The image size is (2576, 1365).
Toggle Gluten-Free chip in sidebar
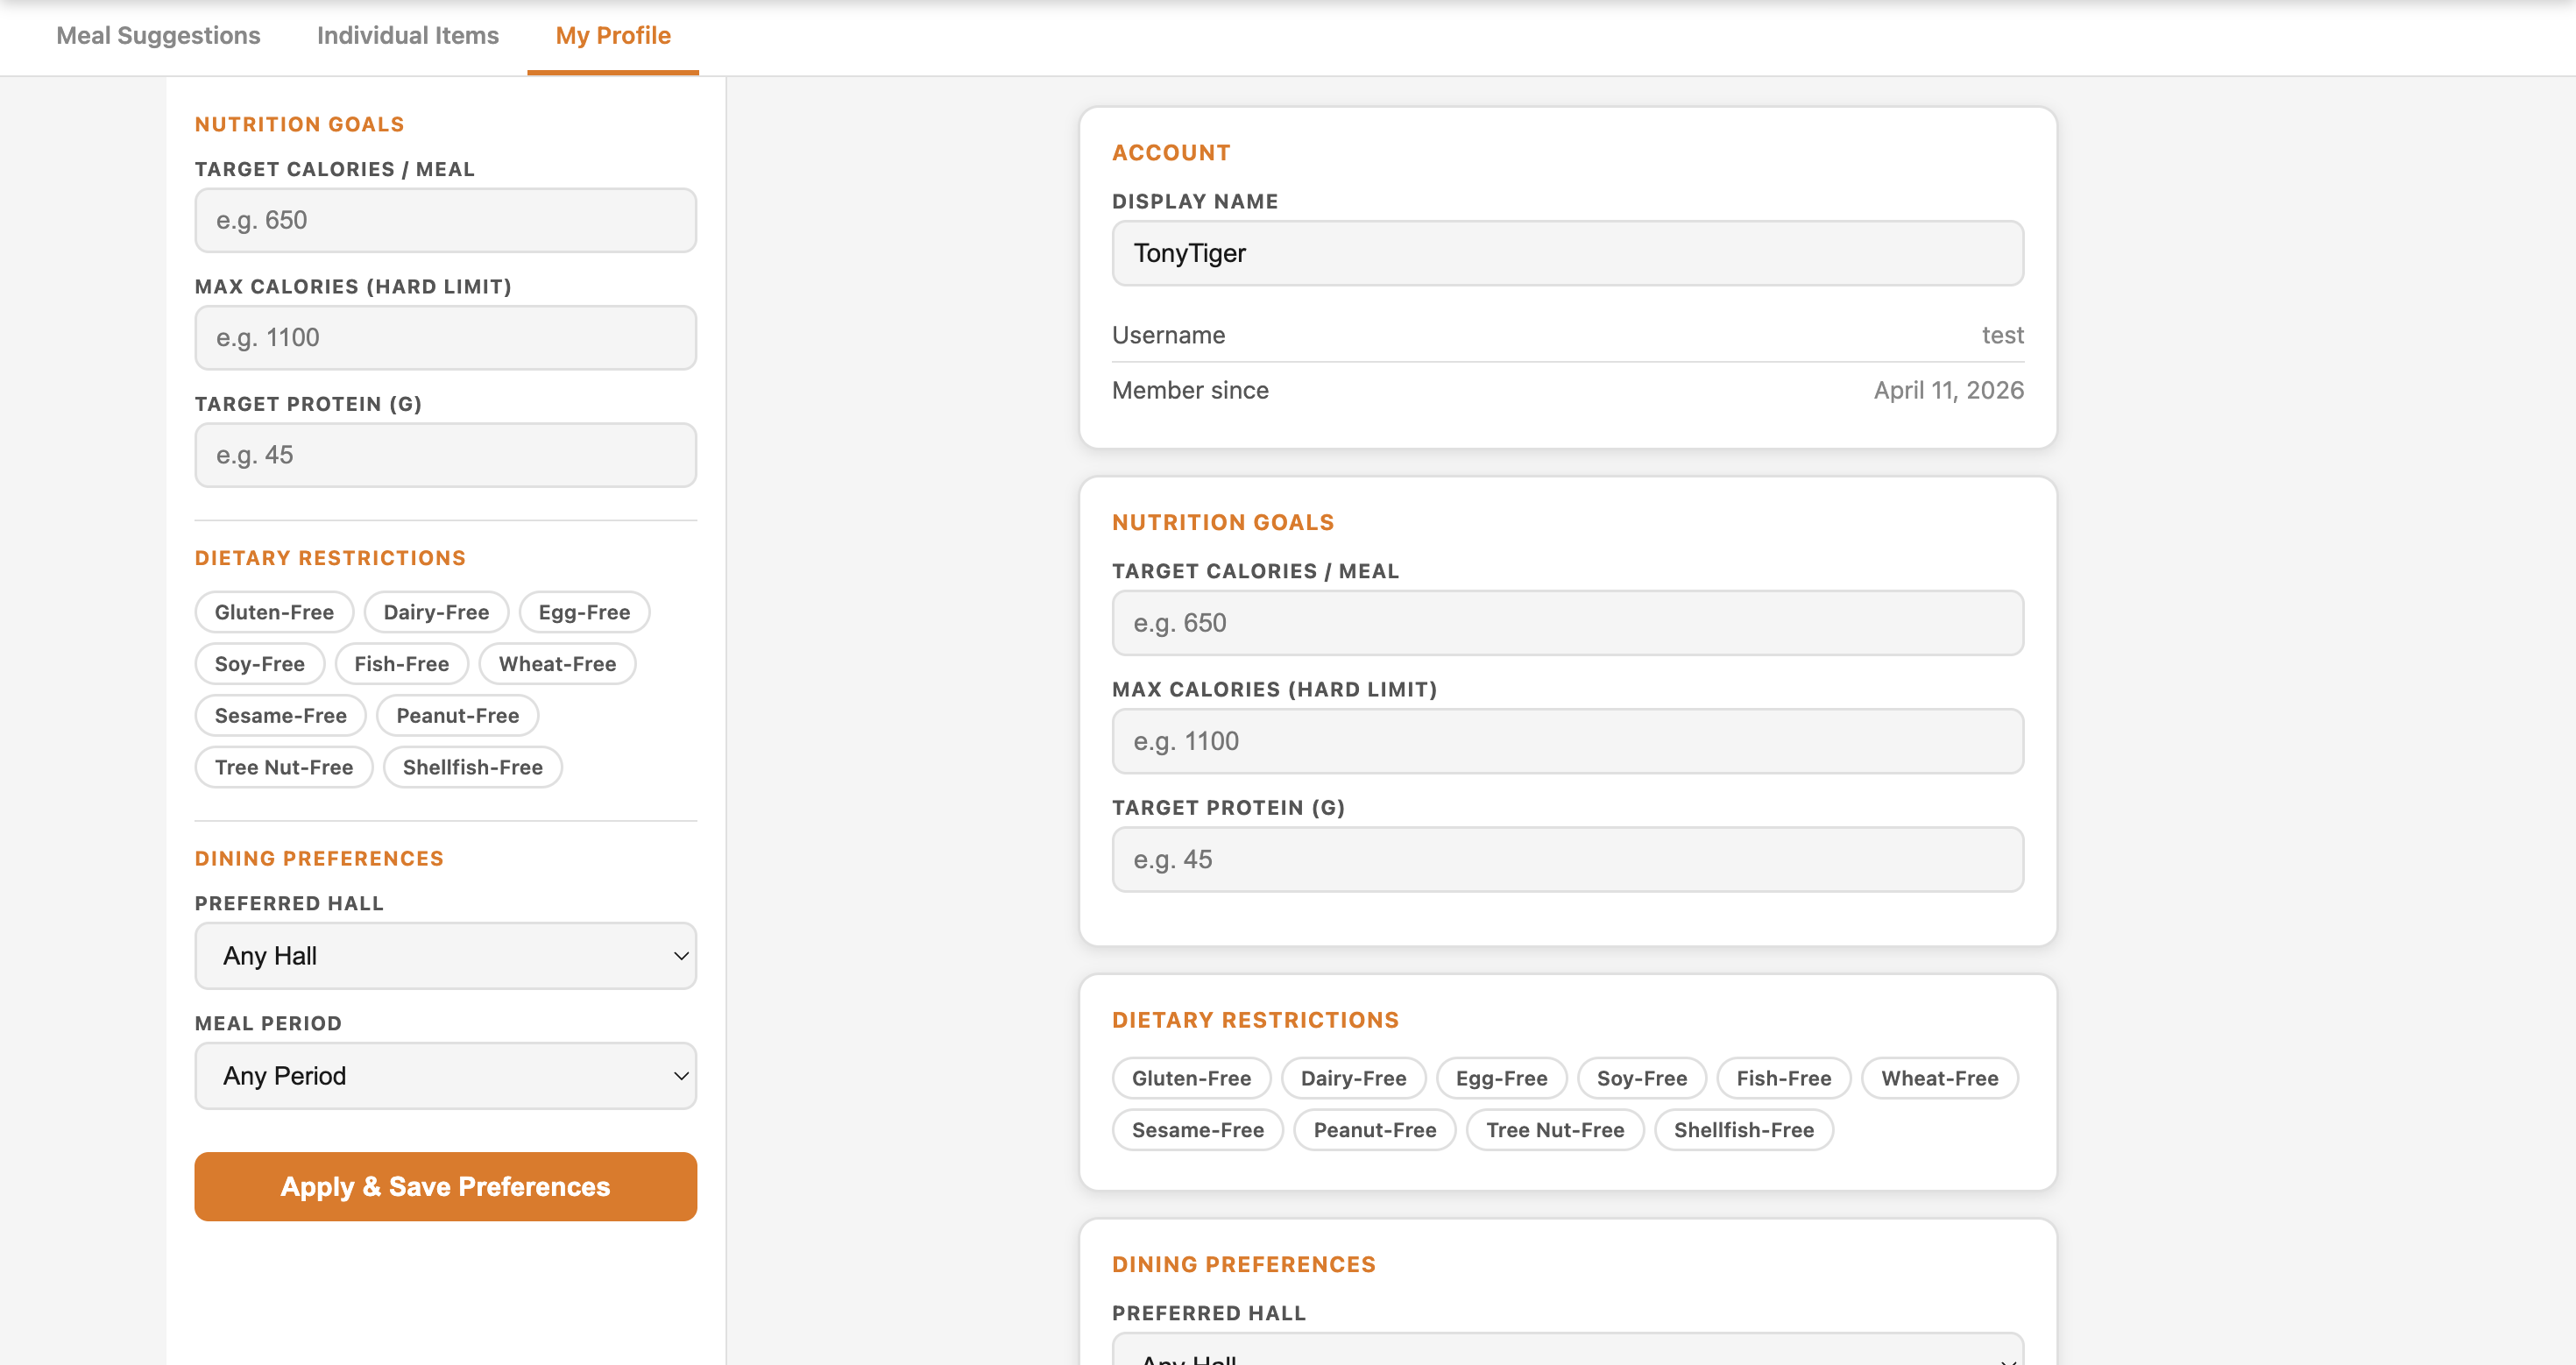point(274,612)
